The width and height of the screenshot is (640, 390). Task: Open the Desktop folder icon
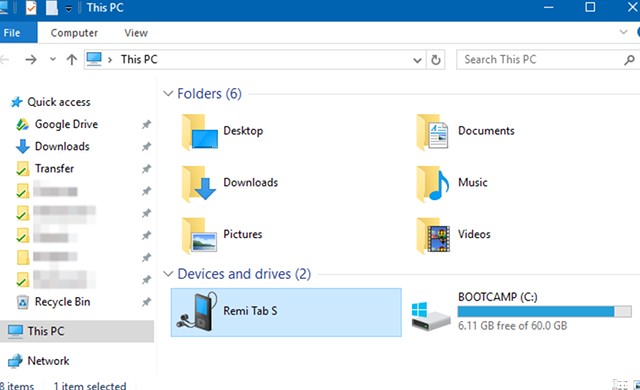(200, 132)
